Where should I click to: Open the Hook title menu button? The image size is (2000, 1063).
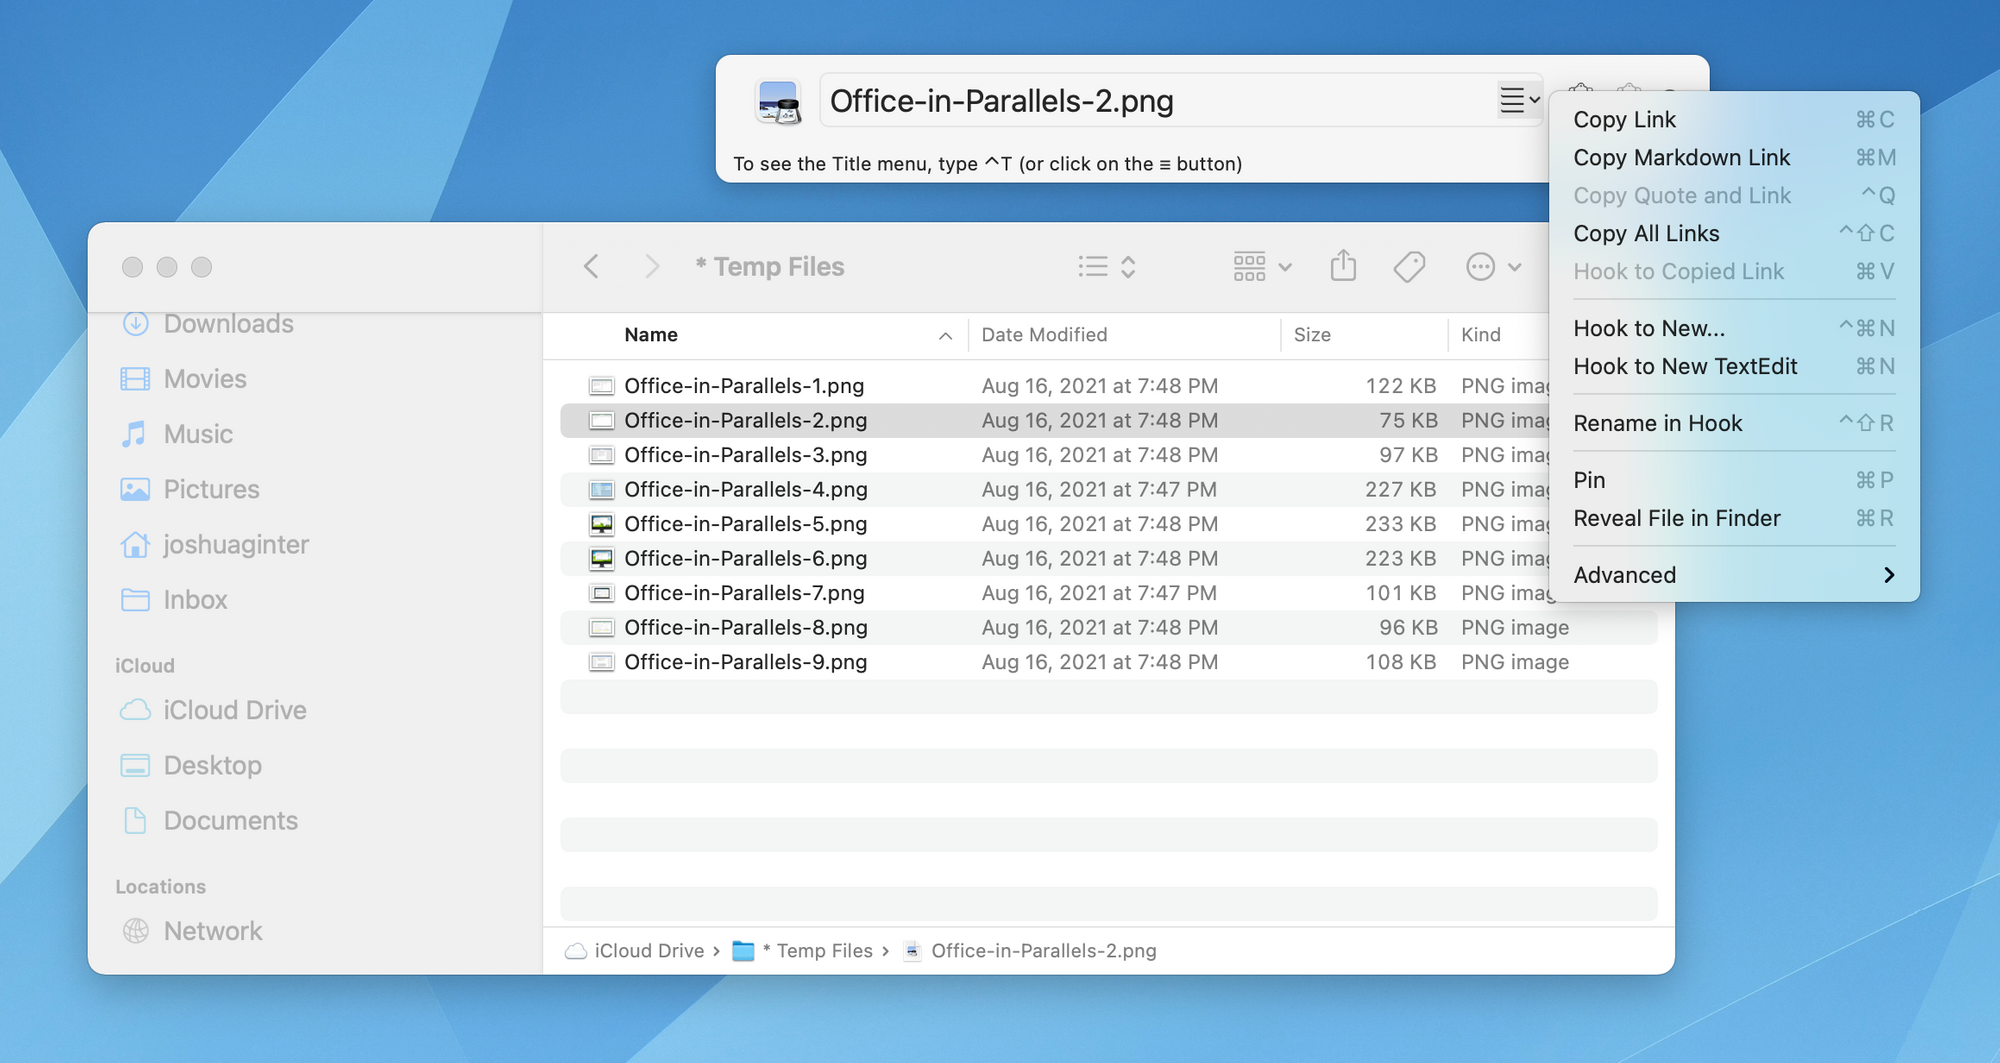coord(1519,100)
